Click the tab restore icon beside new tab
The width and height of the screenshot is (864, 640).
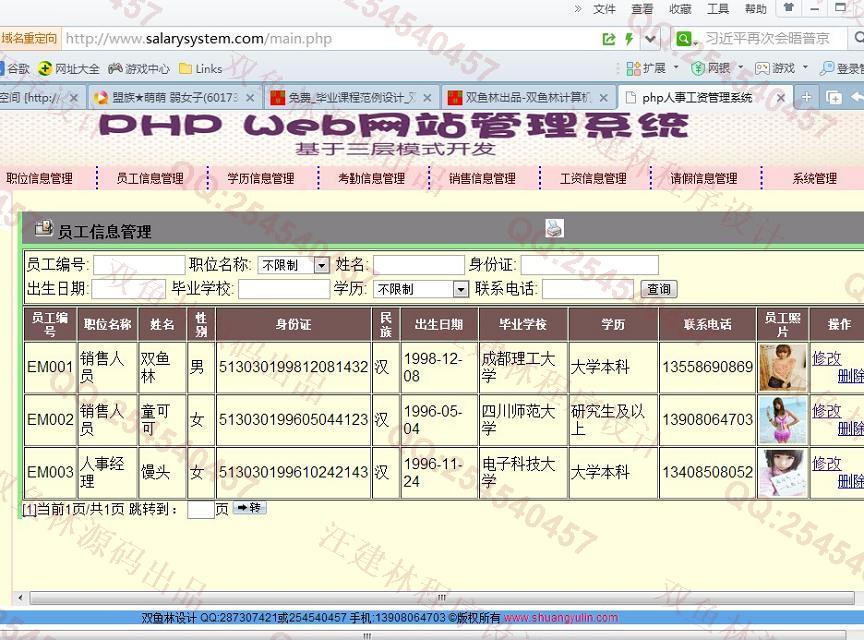(x=834, y=98)
